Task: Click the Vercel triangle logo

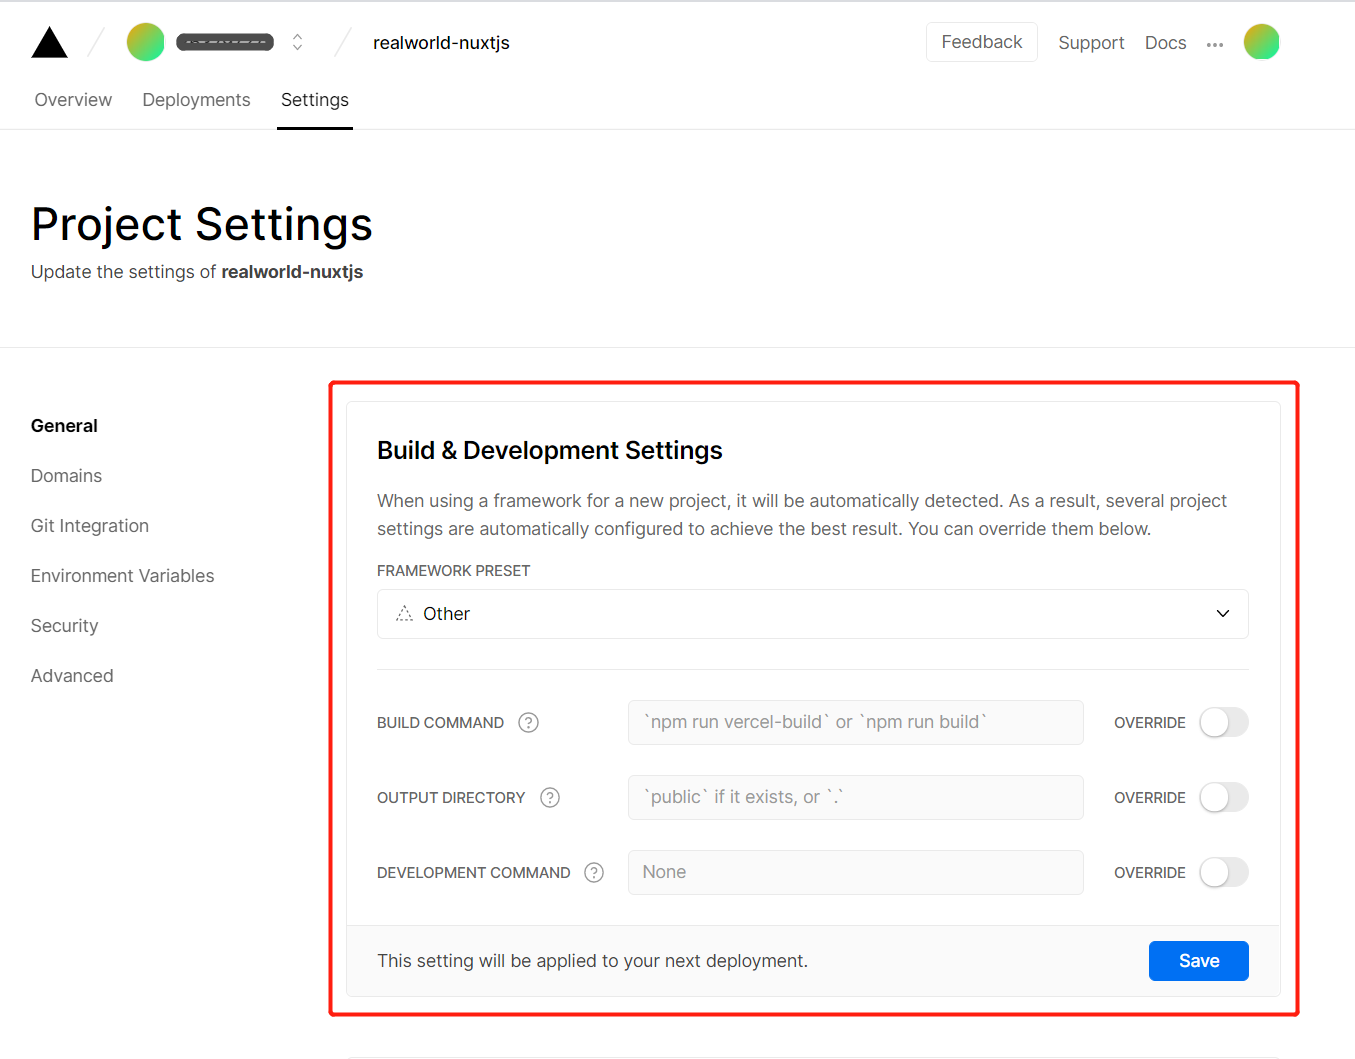Action: [49, 43]
